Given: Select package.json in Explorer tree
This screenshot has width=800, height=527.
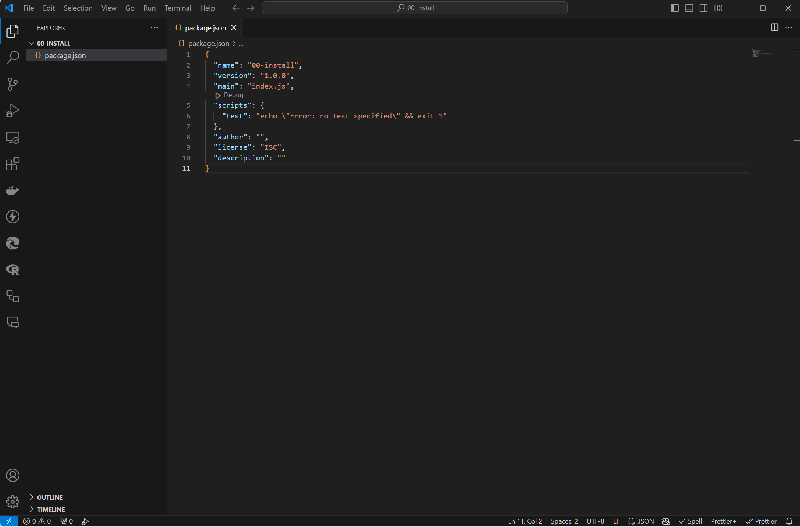Looking at the screenshot, I should pyautogui.click(x=96, y=55).
